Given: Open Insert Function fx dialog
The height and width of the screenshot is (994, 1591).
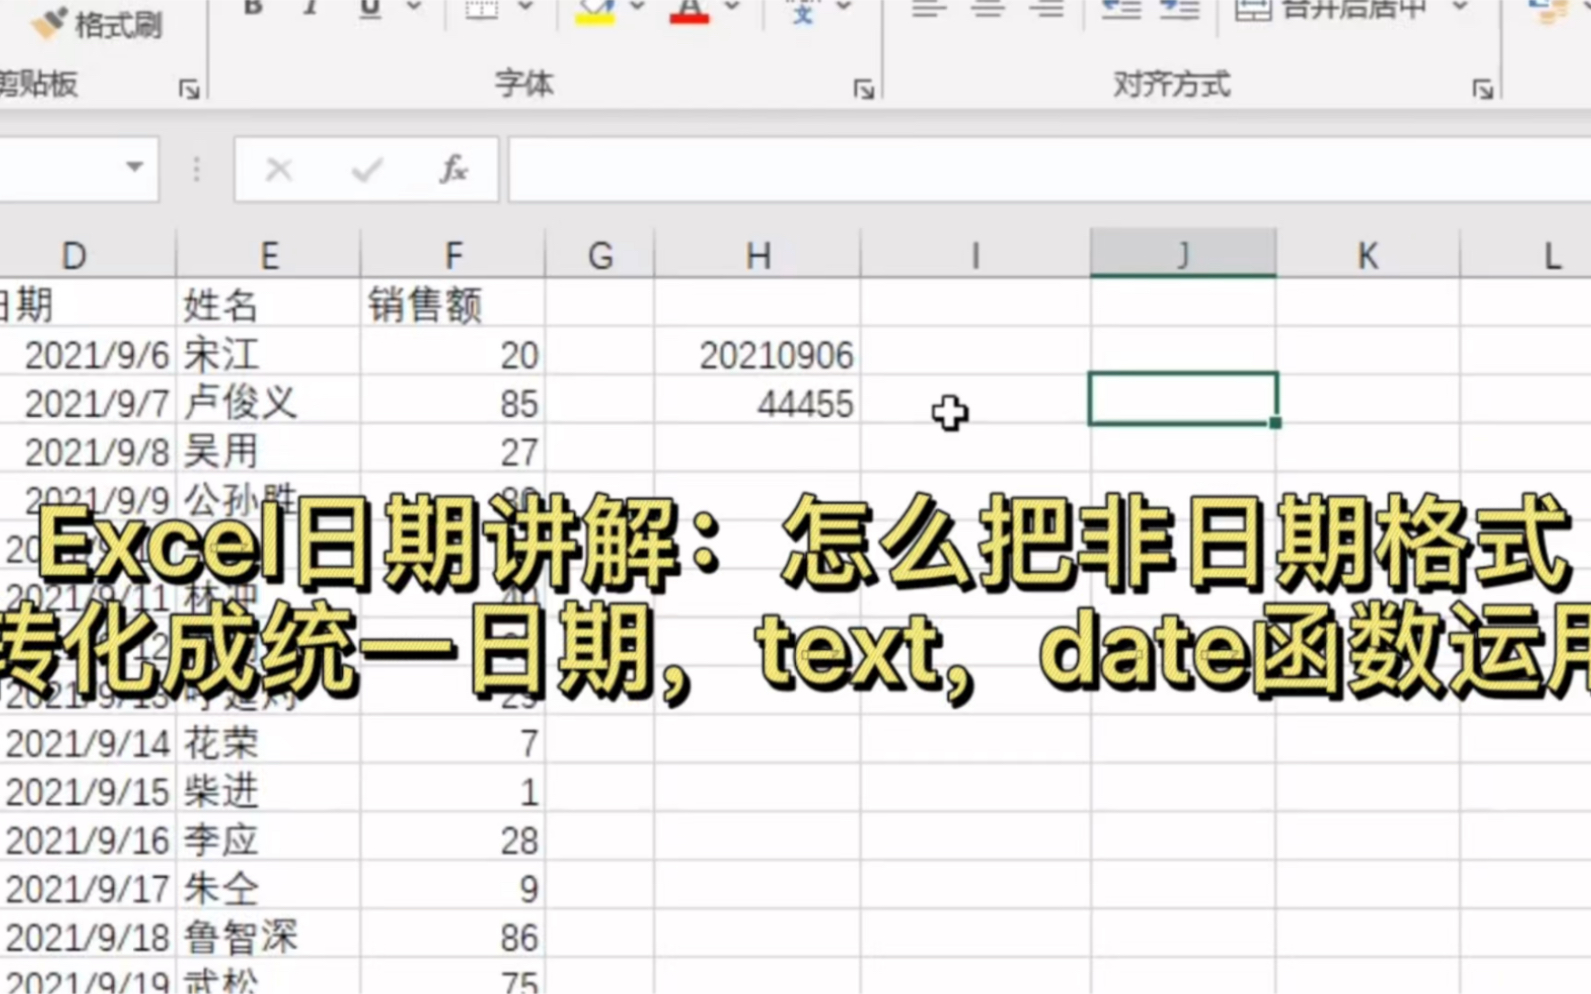Looking at the screenshot, I should click(454, 170).
